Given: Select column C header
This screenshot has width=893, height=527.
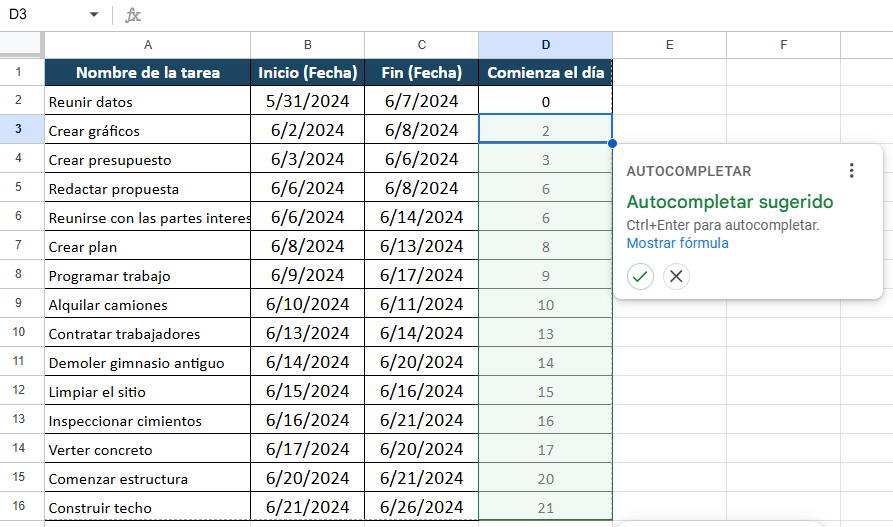Looking at the screenshot, I should (421, 45).
